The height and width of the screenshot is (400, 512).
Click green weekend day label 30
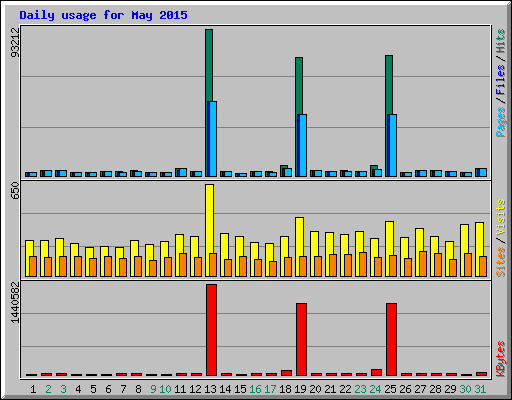pyautogui.click(x=465, y=389)
